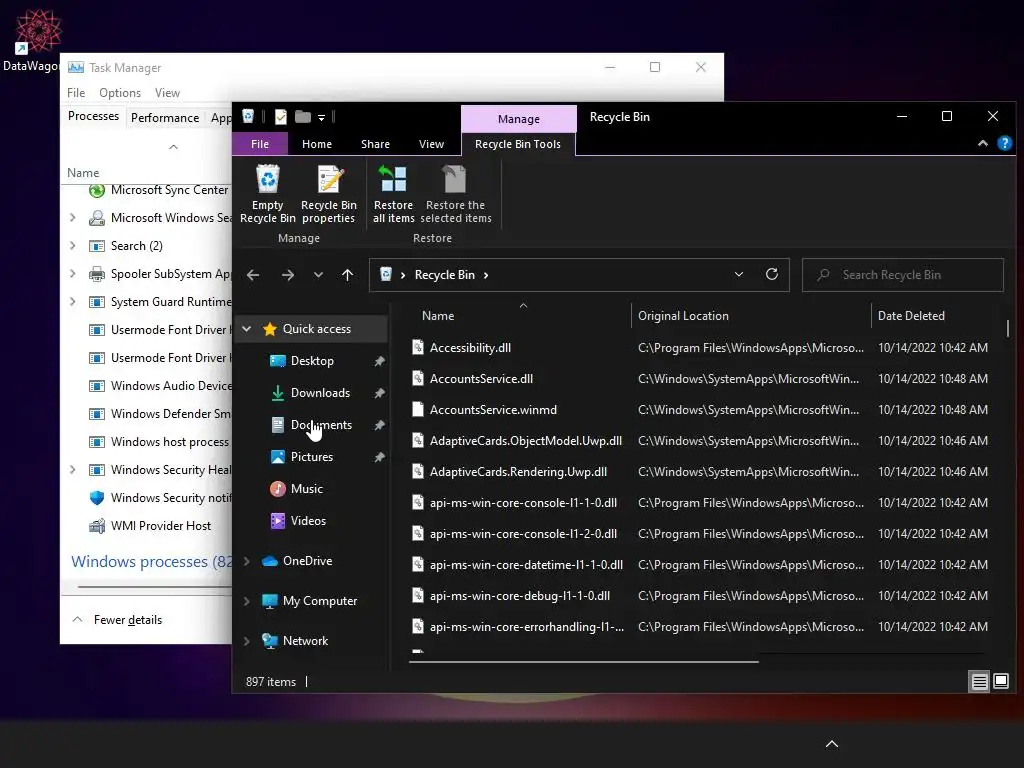Open the address bar history dropdown
The image size is (1024, 768).
click(739, 274)
